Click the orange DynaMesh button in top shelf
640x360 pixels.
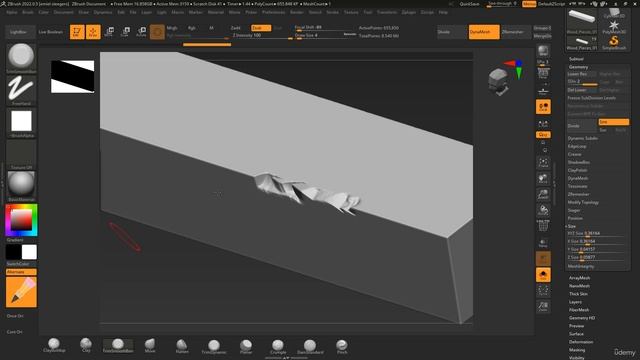click(x=484, y=32)
